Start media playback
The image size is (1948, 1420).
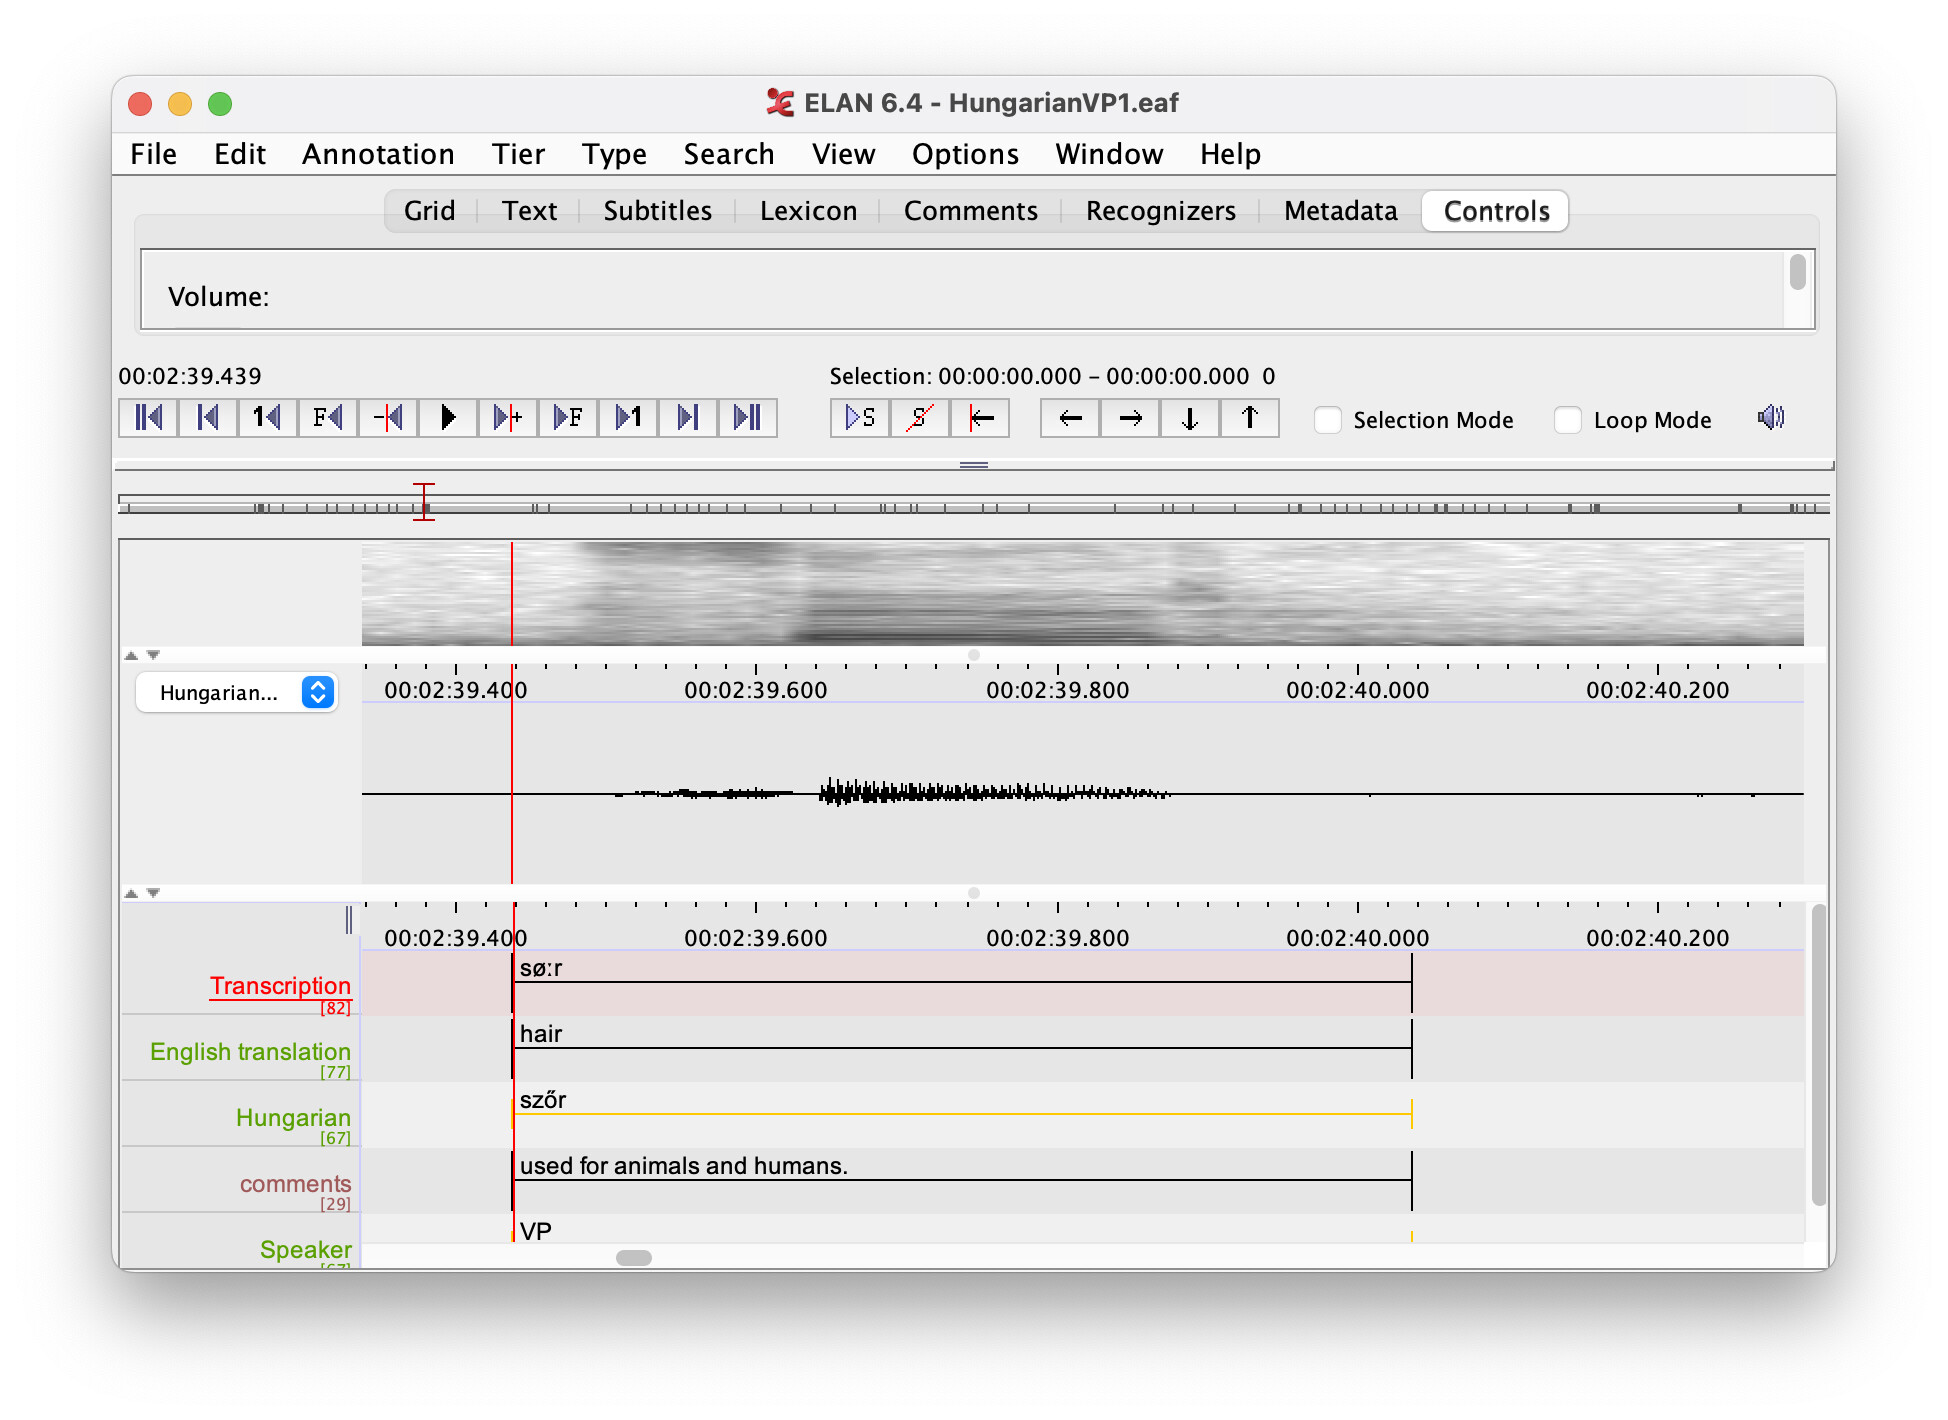click(448, 417)
